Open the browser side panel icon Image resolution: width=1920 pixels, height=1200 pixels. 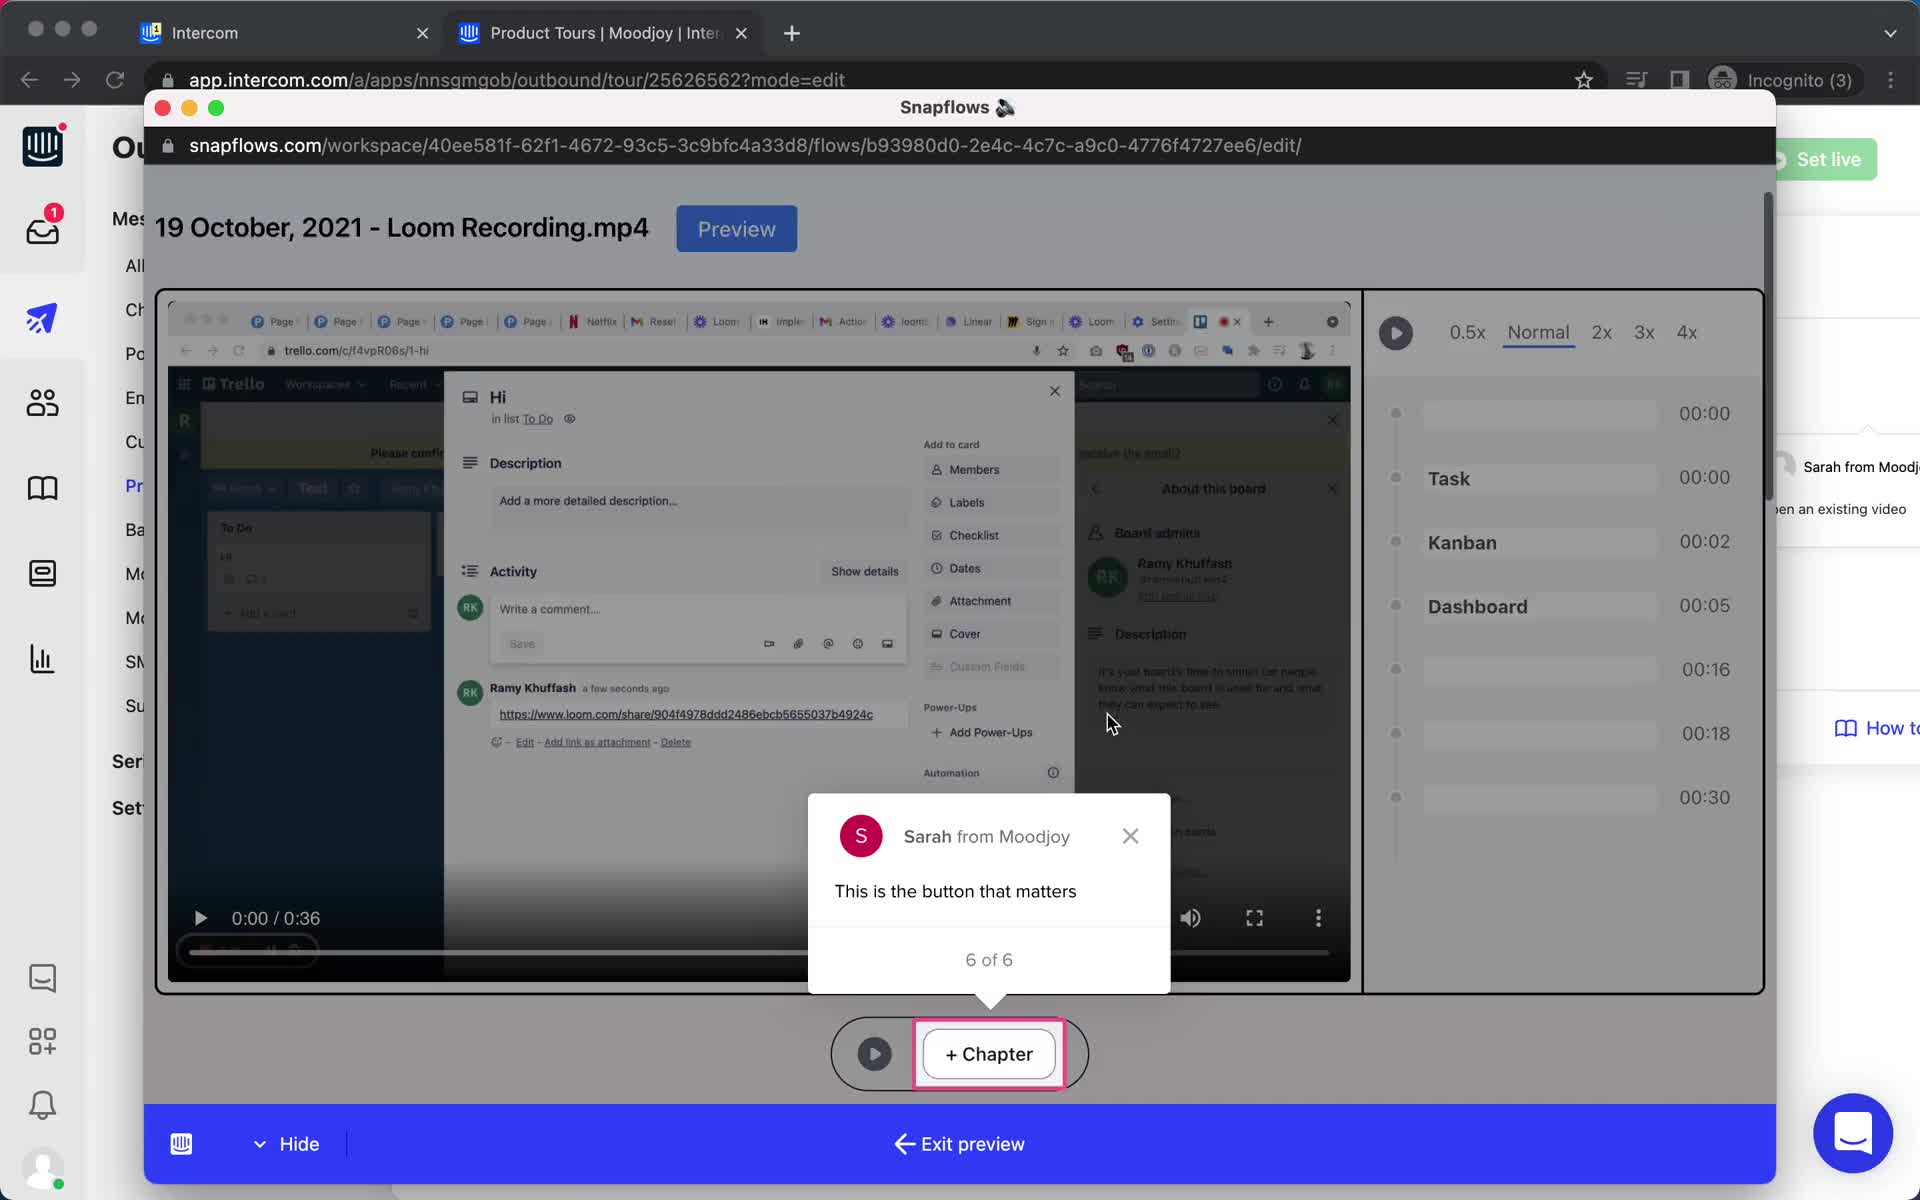tap(1679, 80)
